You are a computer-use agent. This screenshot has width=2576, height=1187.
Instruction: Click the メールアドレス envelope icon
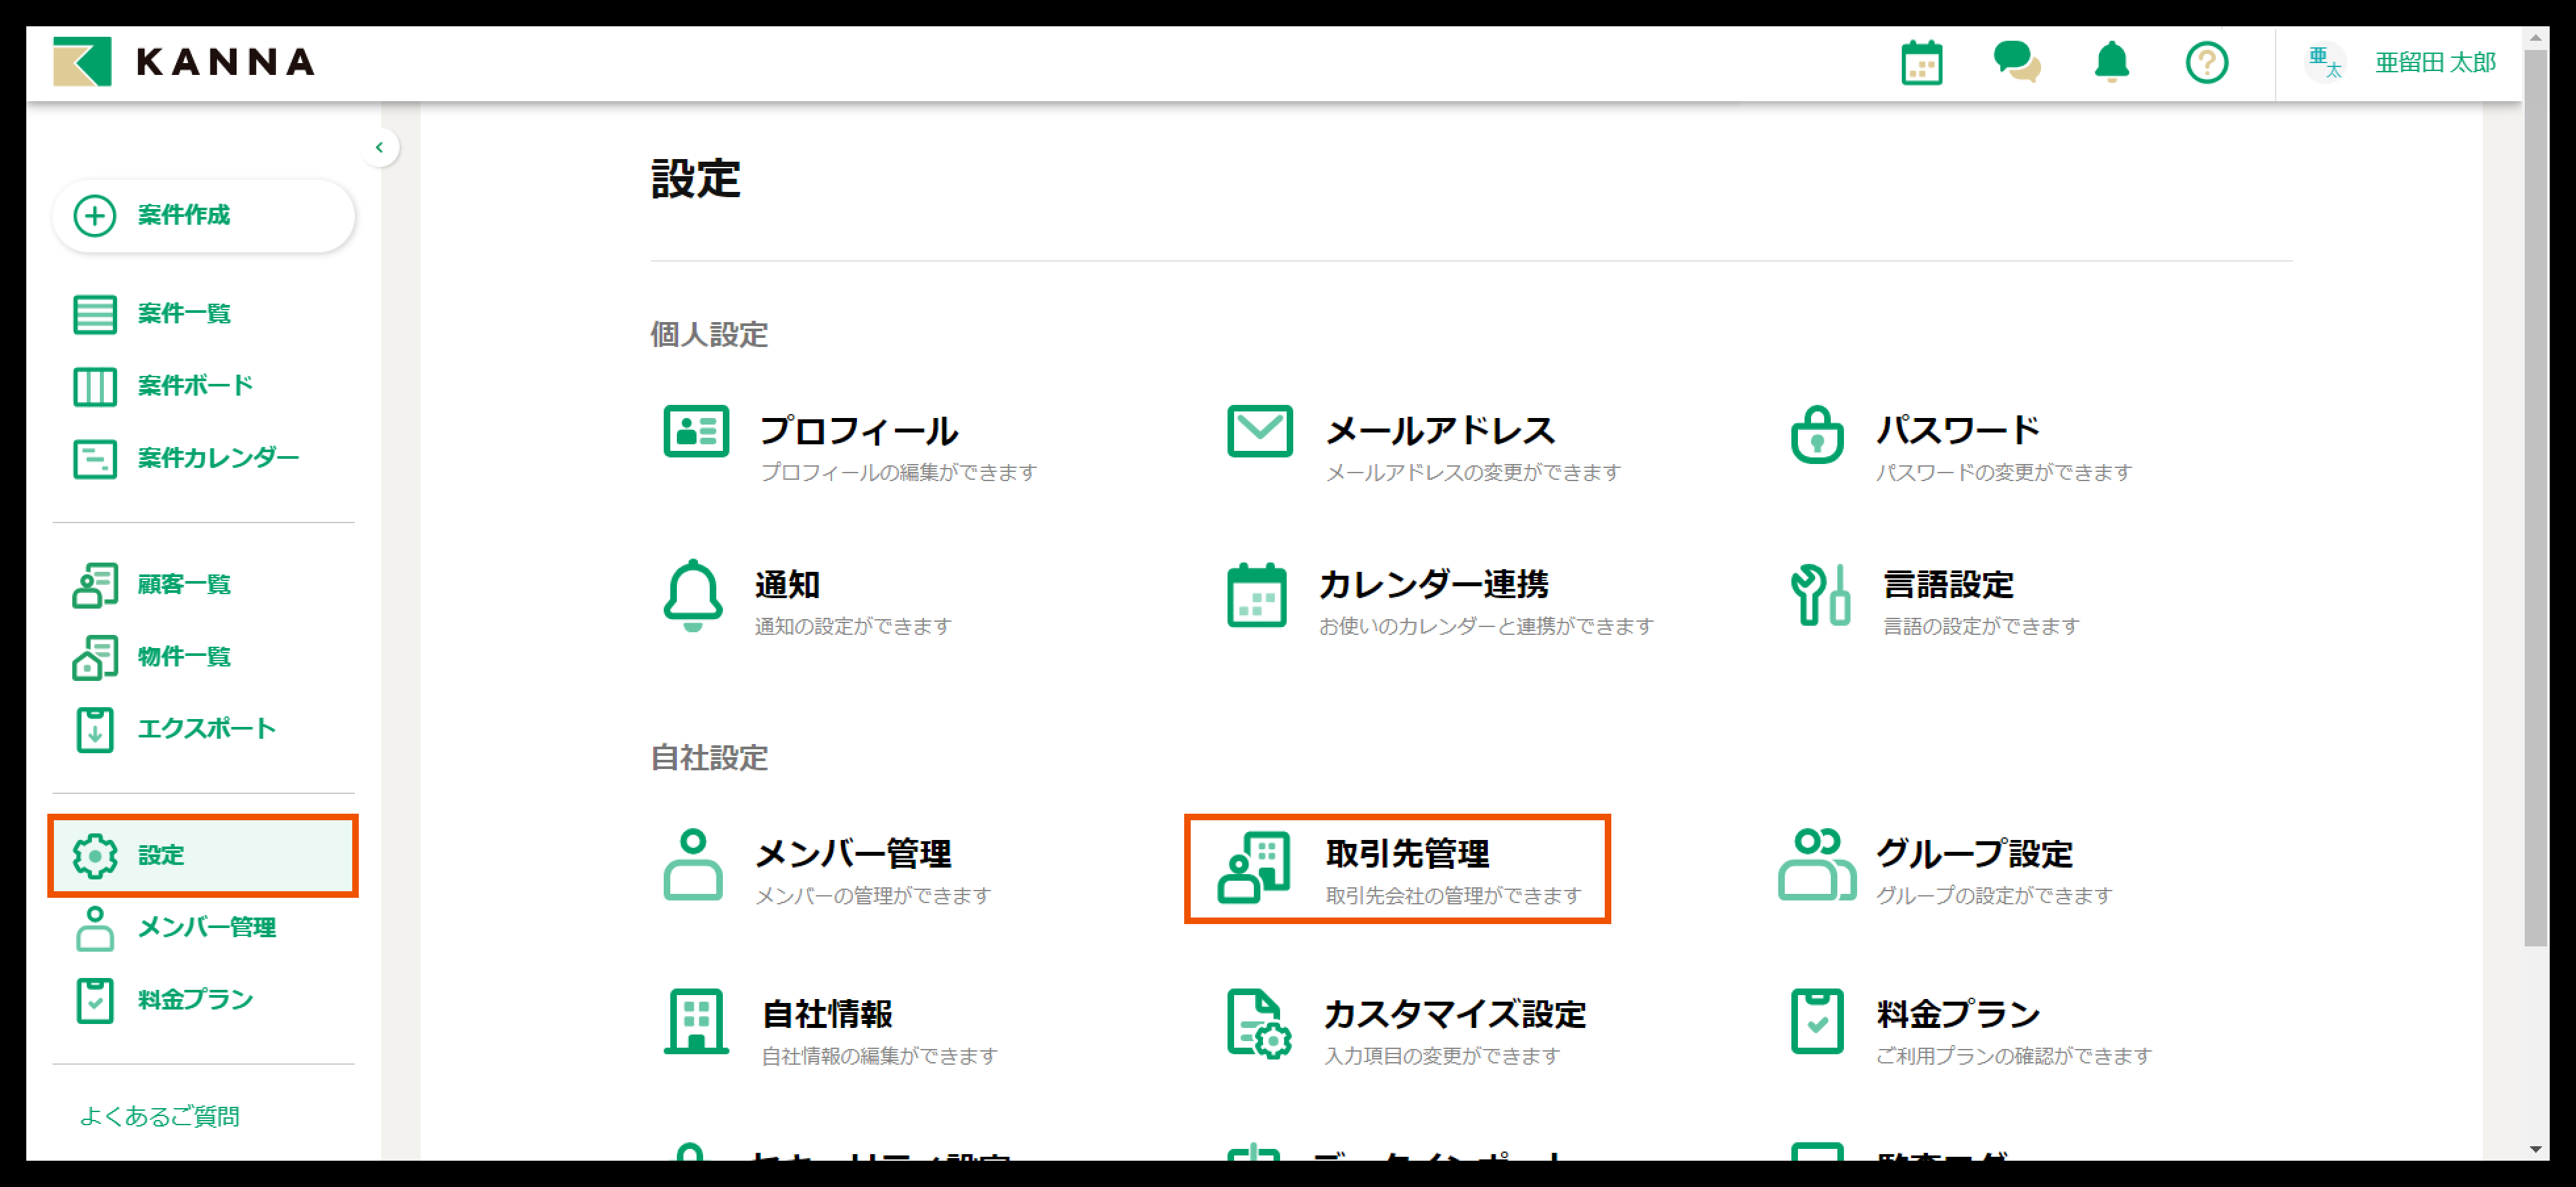point(1259,431)
